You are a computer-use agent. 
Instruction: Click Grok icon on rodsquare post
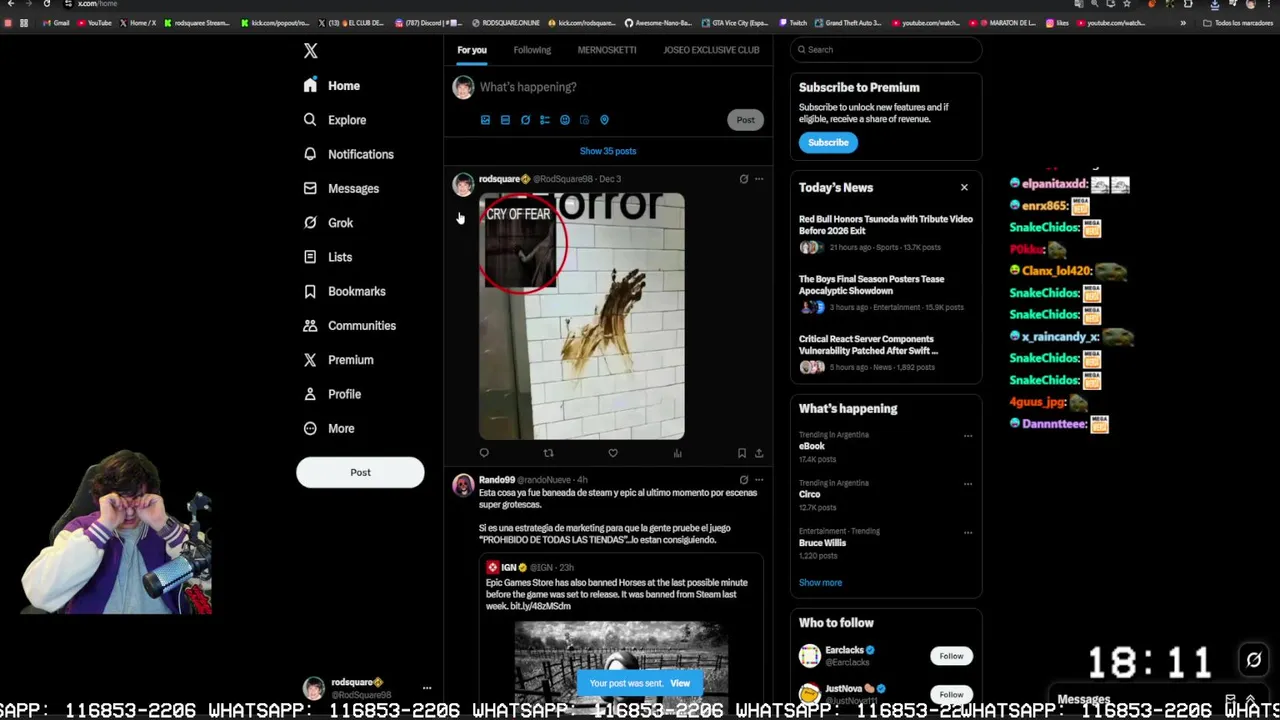pyautogui.click(x=743, y=179)
